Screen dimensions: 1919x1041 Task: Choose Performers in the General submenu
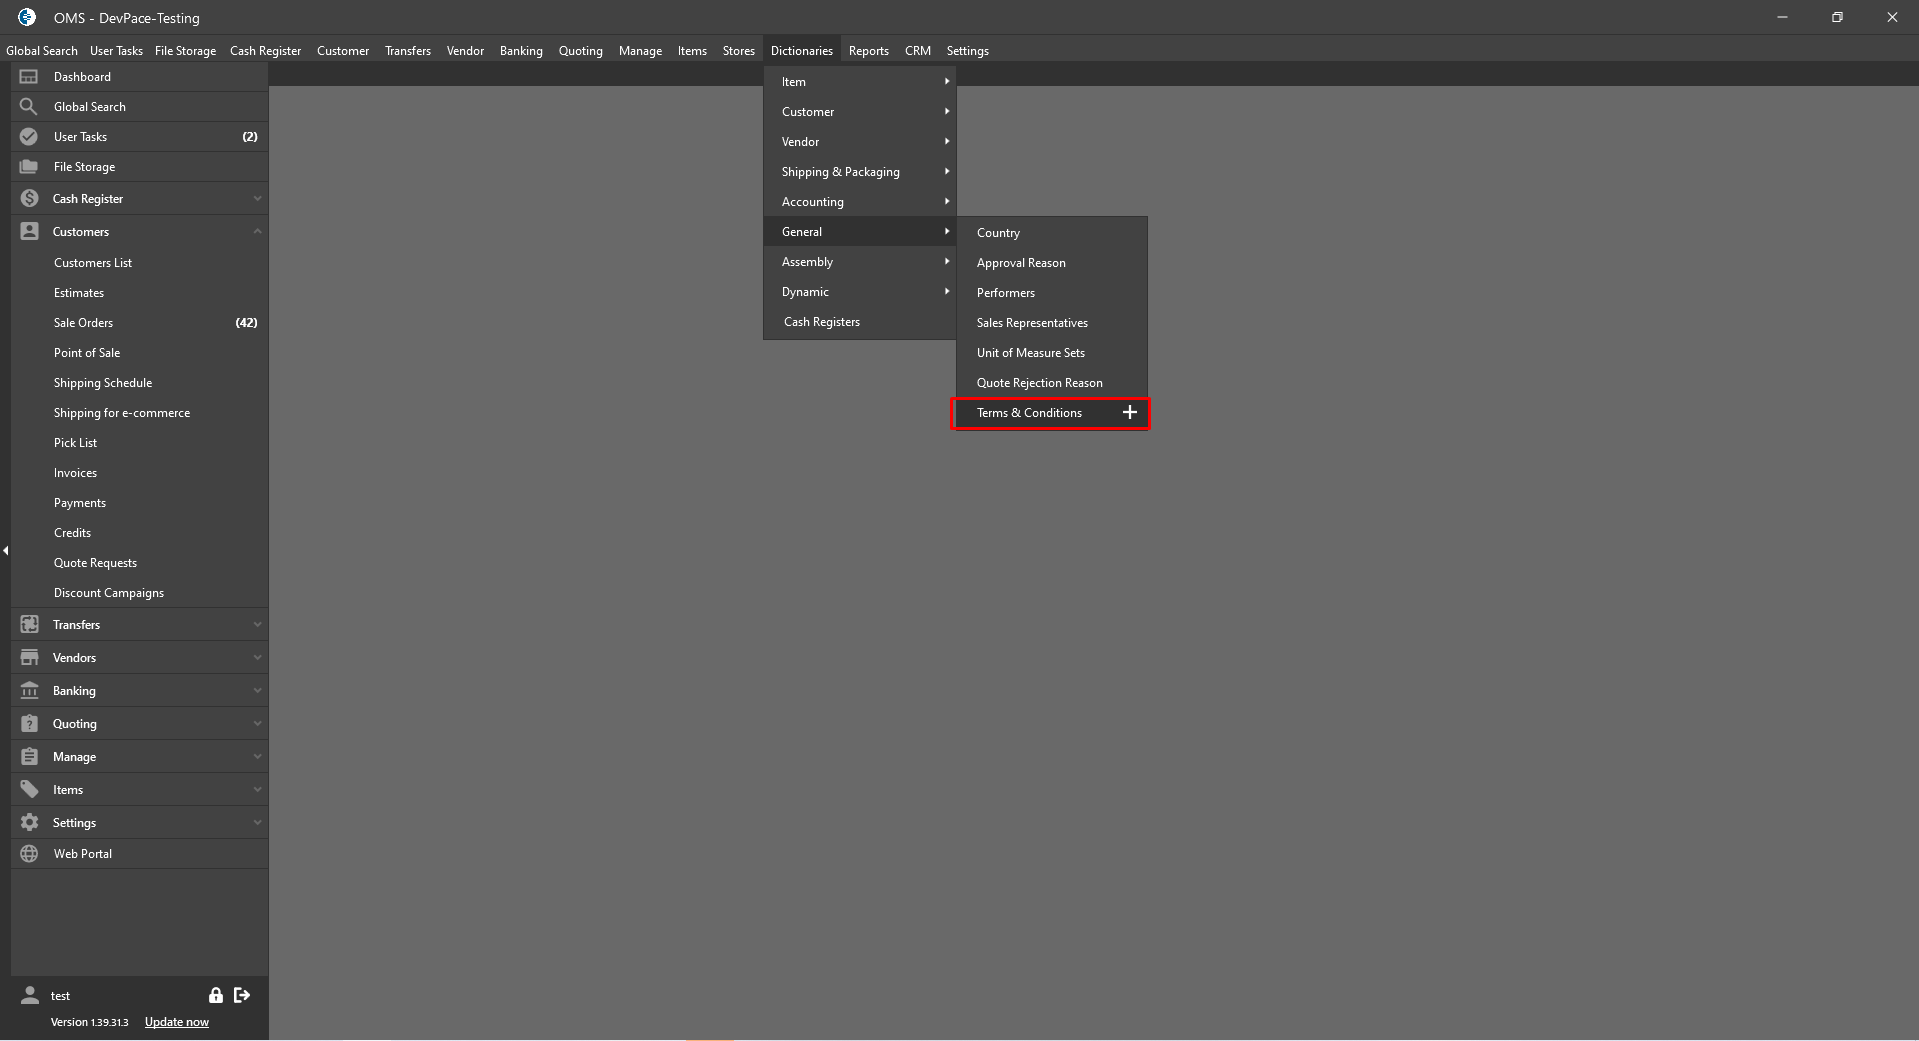pos(1052,293)
